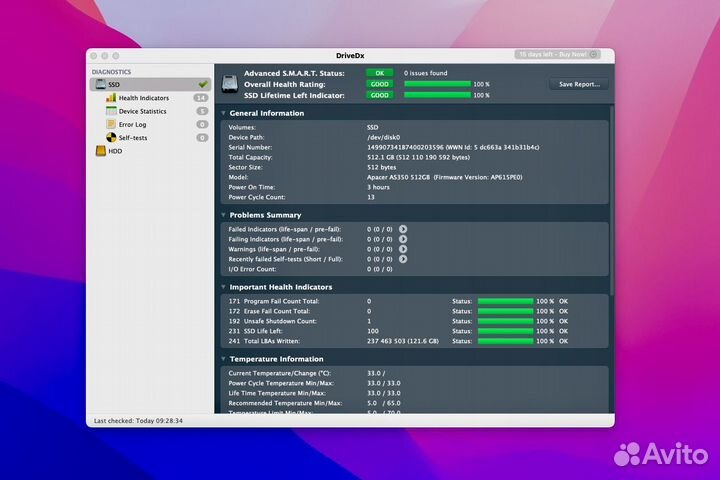The height and width of the screenshot is (480, 720).
Task: Click Health Indicators count badge 14
Action: point(201,98)
